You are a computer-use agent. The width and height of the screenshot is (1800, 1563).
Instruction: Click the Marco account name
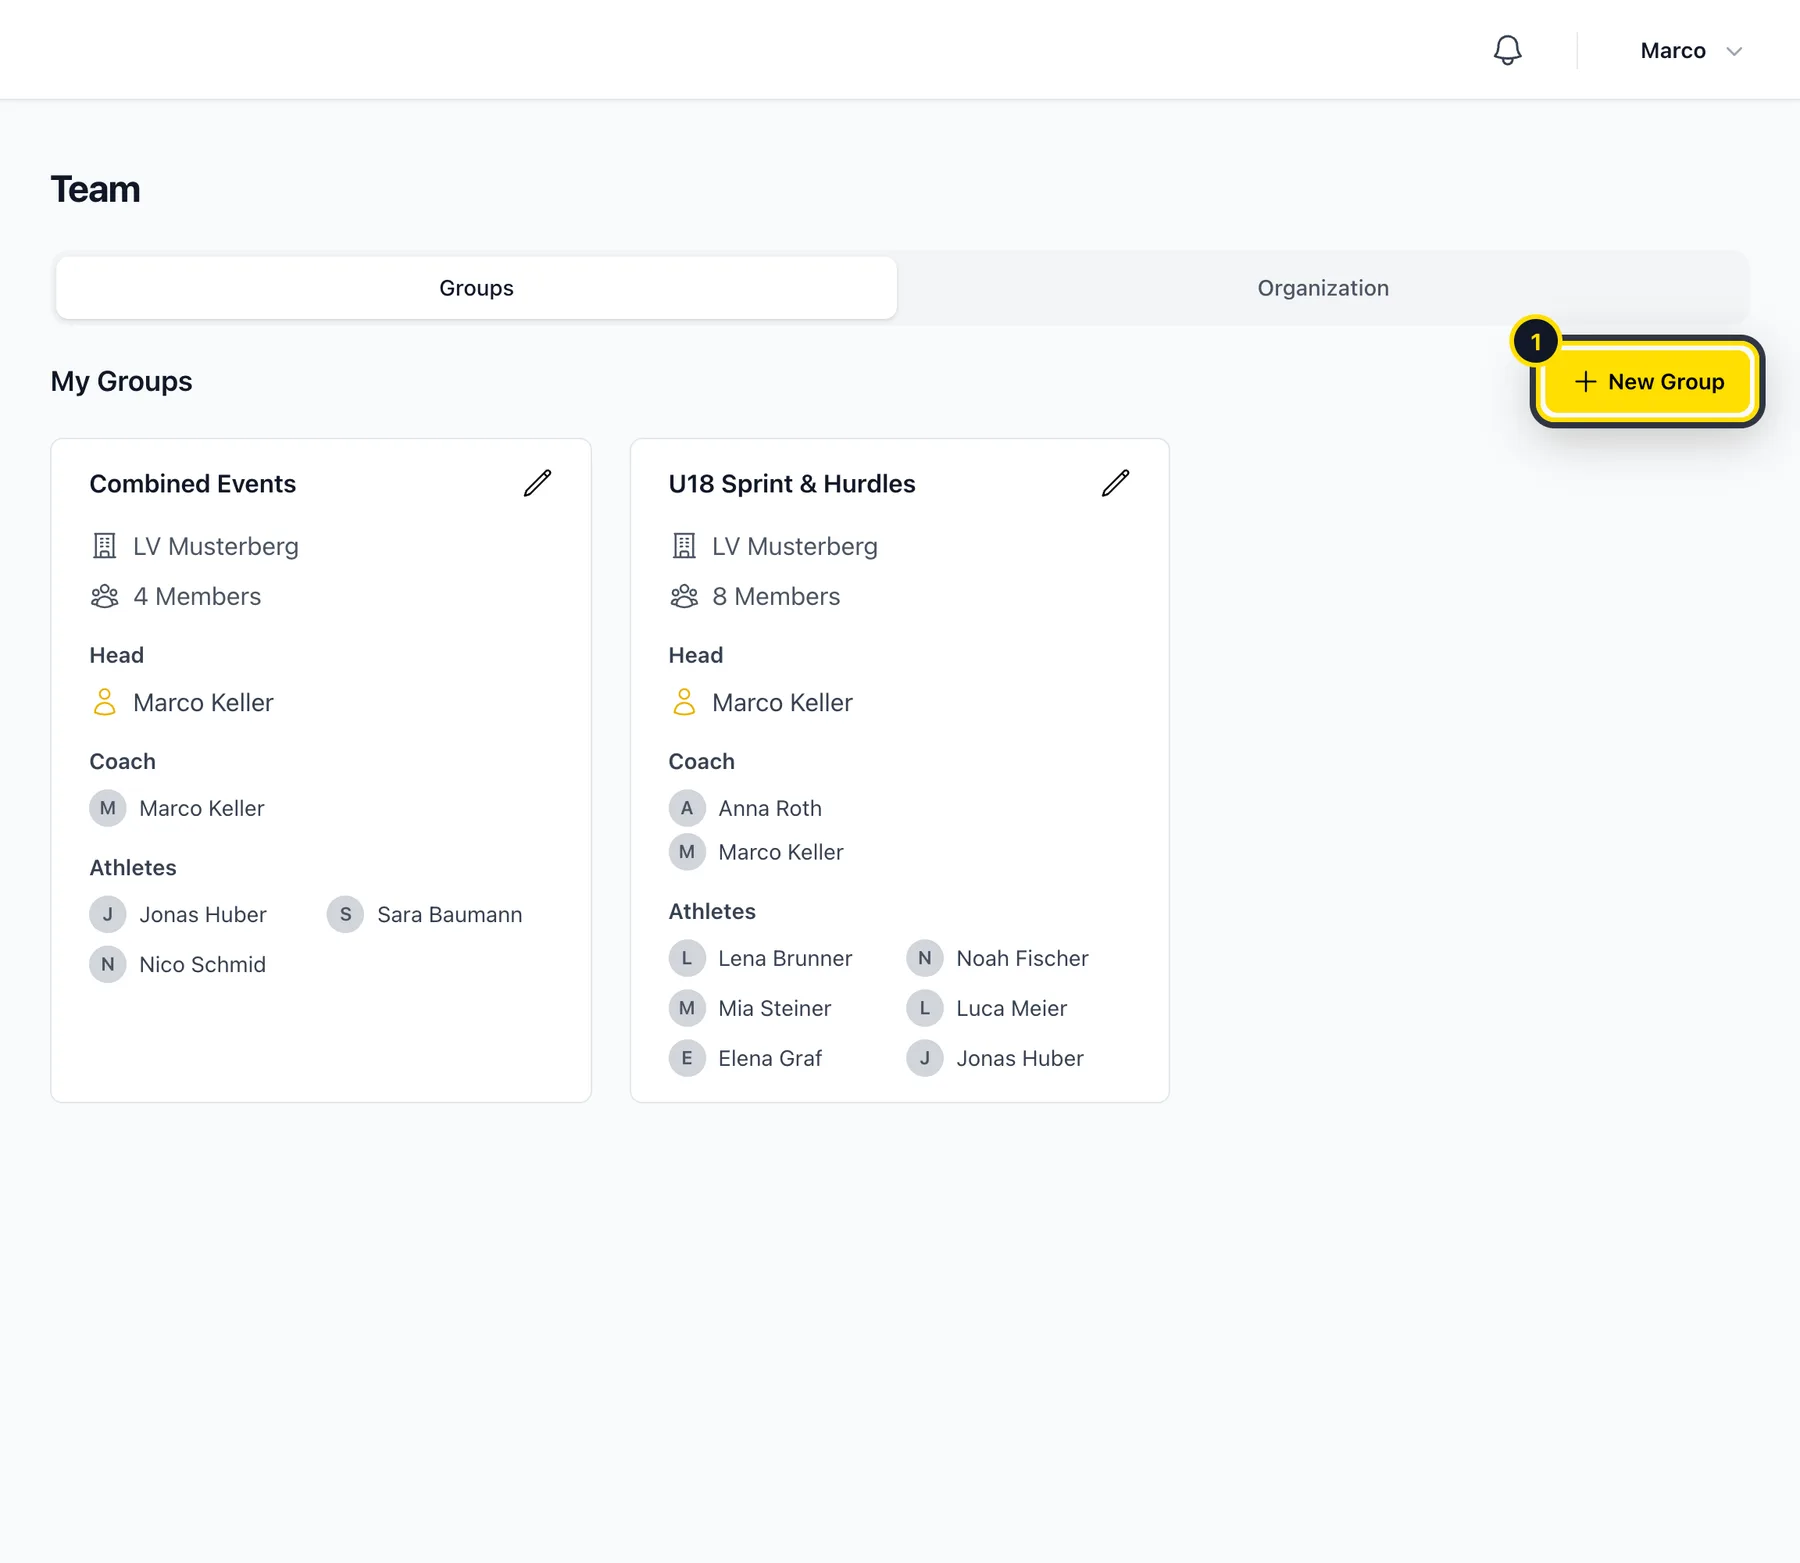coord(1672,51)
